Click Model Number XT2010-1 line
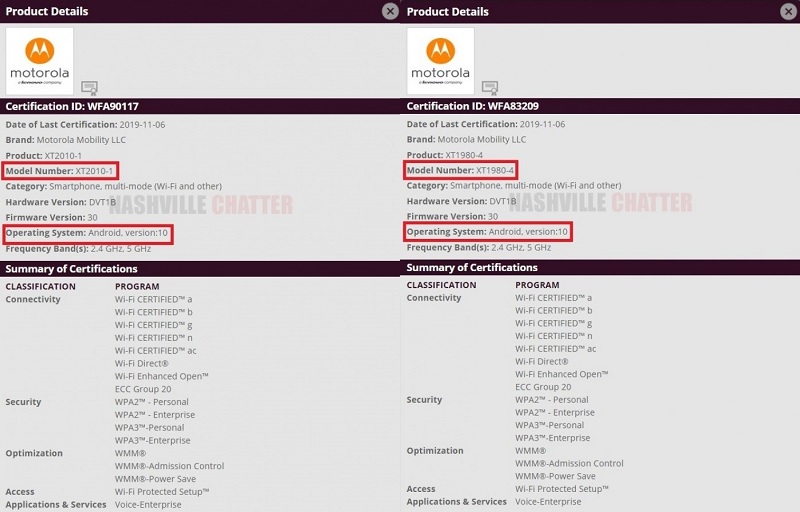Viewport: 800px width, 512px height. tap(60, 171)
